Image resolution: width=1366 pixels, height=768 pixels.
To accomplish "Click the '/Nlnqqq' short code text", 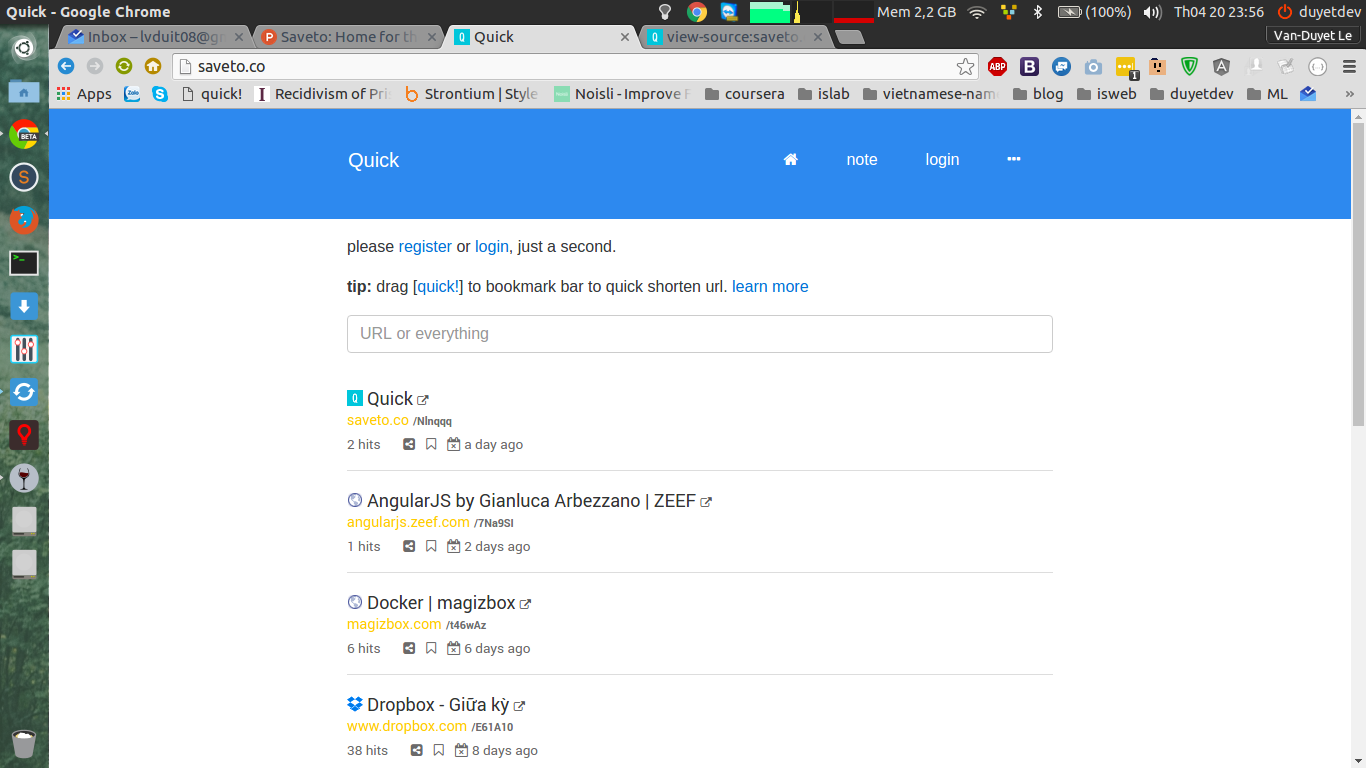I will click(432, 421).
